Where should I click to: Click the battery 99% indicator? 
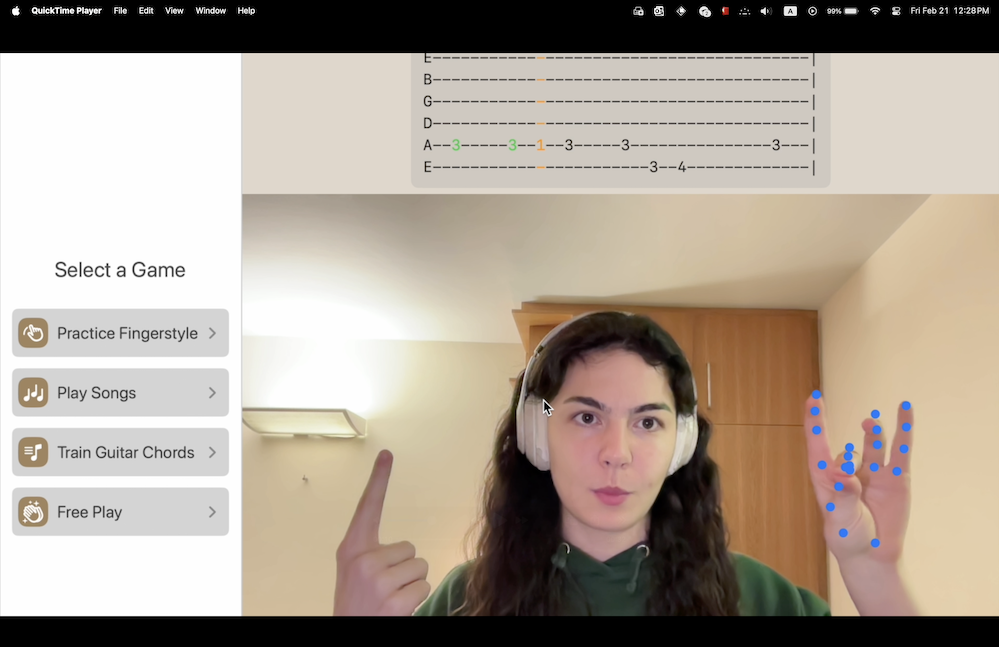coord(842,11)
